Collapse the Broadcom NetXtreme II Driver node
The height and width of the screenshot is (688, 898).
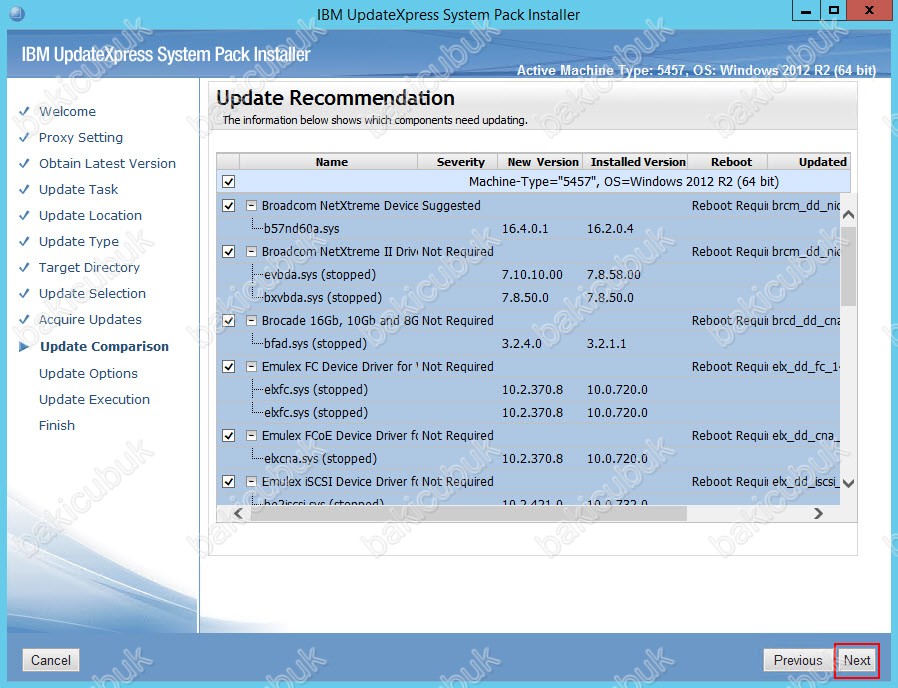[x=251, y=251]
